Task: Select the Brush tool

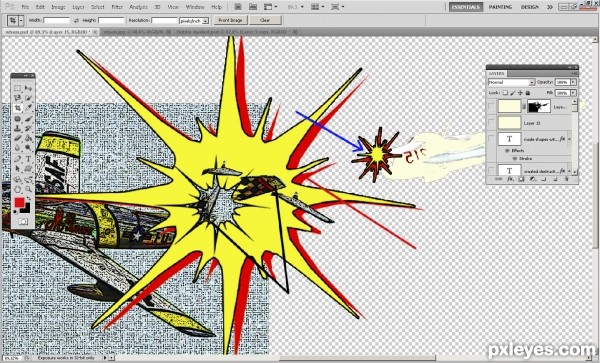Action: pyautogui.click(x=29, y=118)
